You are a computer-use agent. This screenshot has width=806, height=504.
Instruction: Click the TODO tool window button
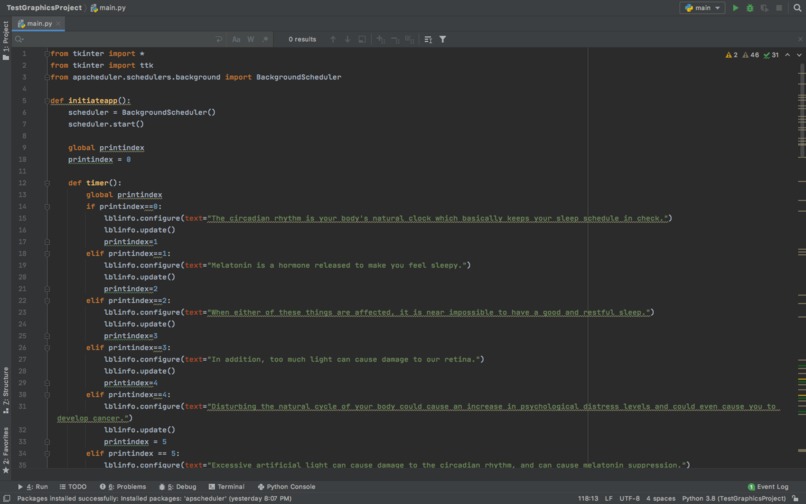coord(73,487)
